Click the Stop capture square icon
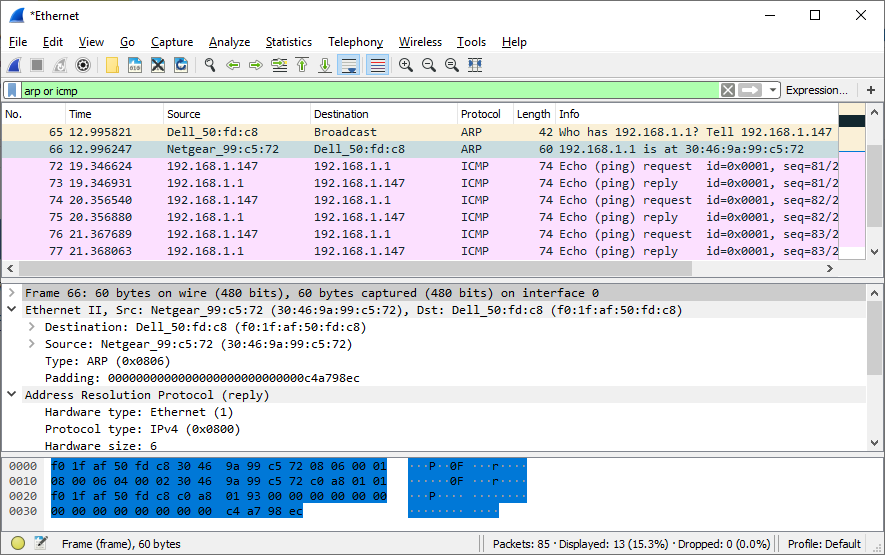The height and width of the screenshot is (555, 885). (37, 65)
